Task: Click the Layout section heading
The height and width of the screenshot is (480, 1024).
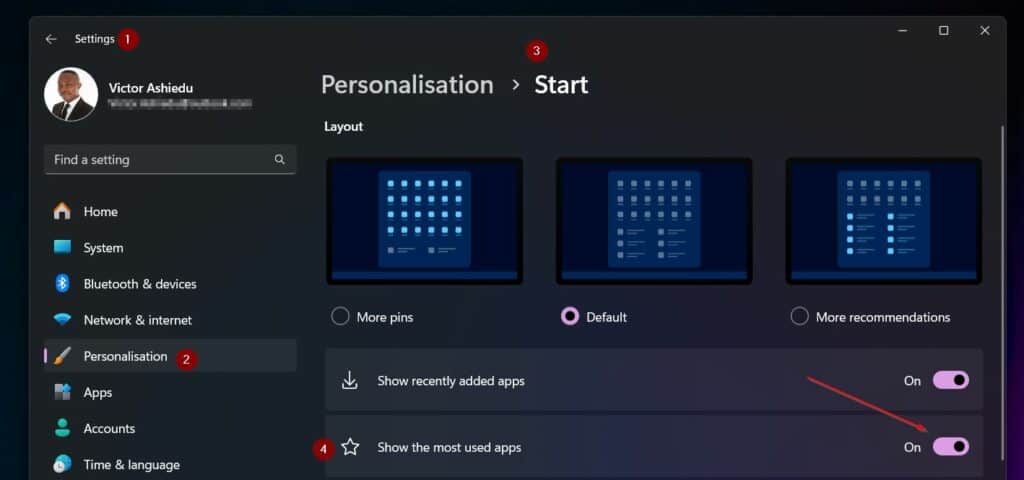Action: click(344, 127)
